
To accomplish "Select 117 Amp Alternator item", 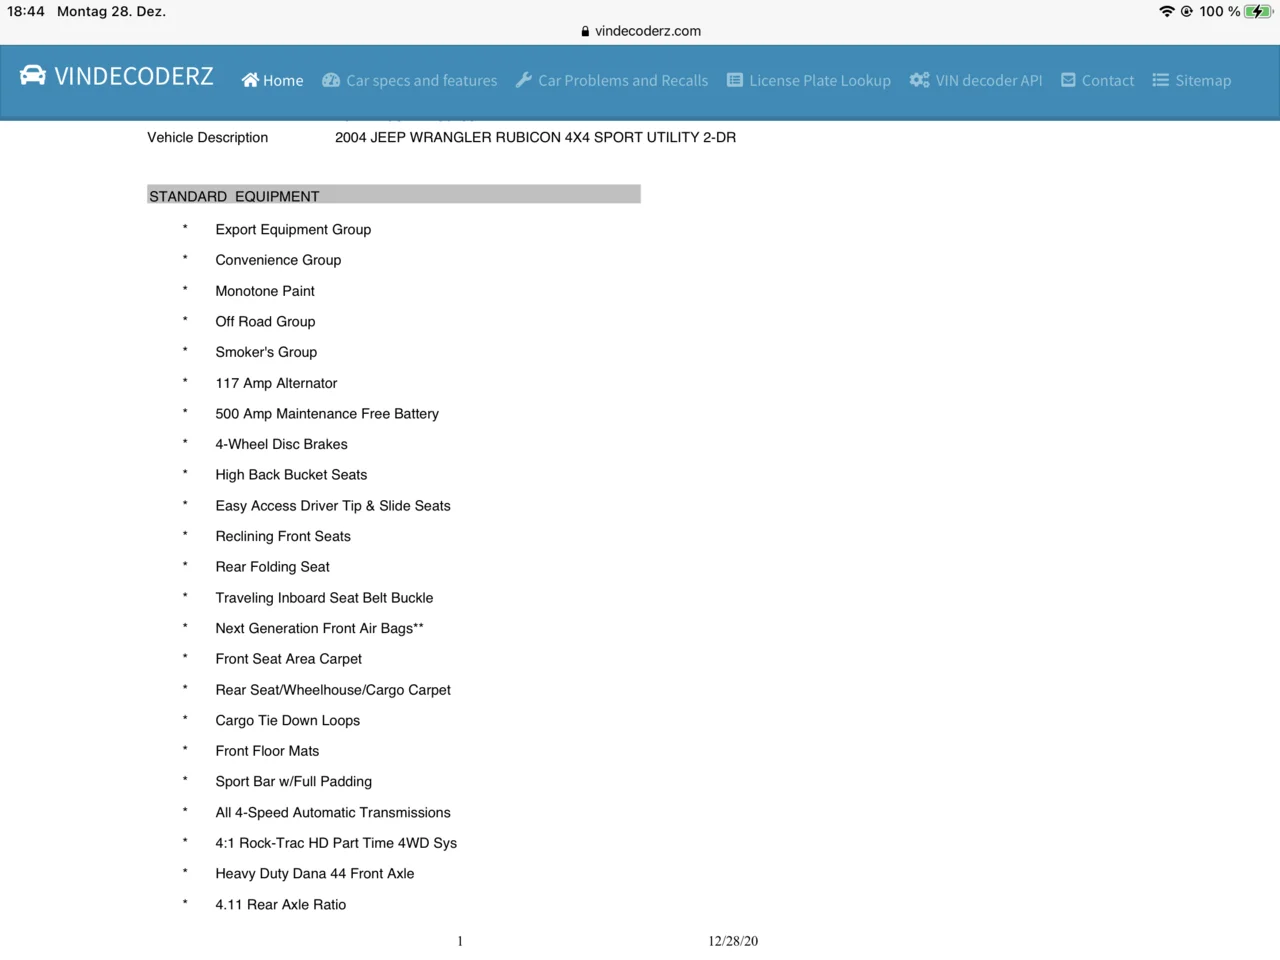I will coord(276,383).
